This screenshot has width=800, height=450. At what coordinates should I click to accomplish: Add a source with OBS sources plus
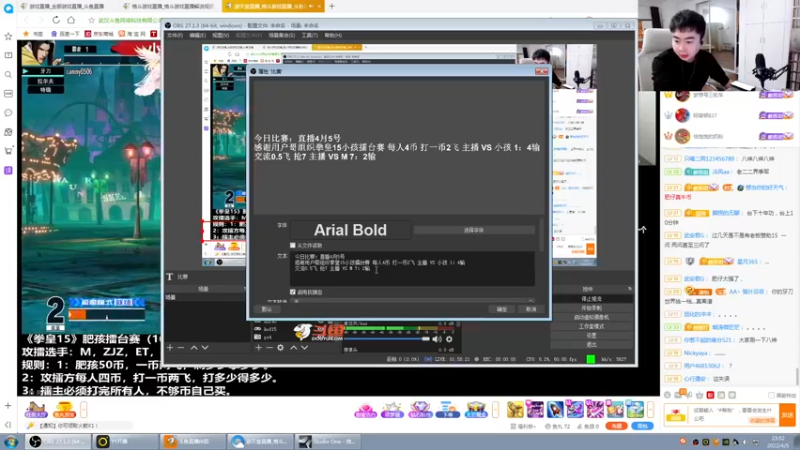coord(259,347)
